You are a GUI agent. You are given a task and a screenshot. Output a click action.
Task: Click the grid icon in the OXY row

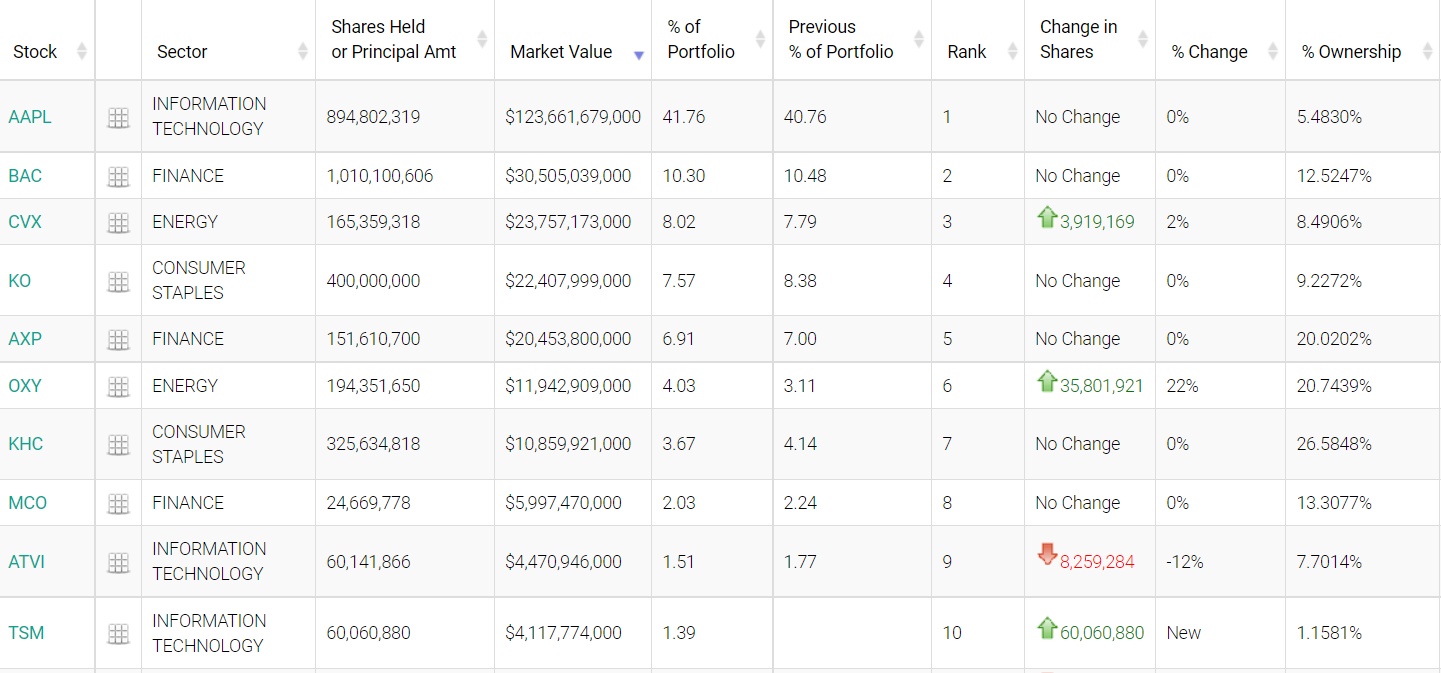click(x=118, y=387)
